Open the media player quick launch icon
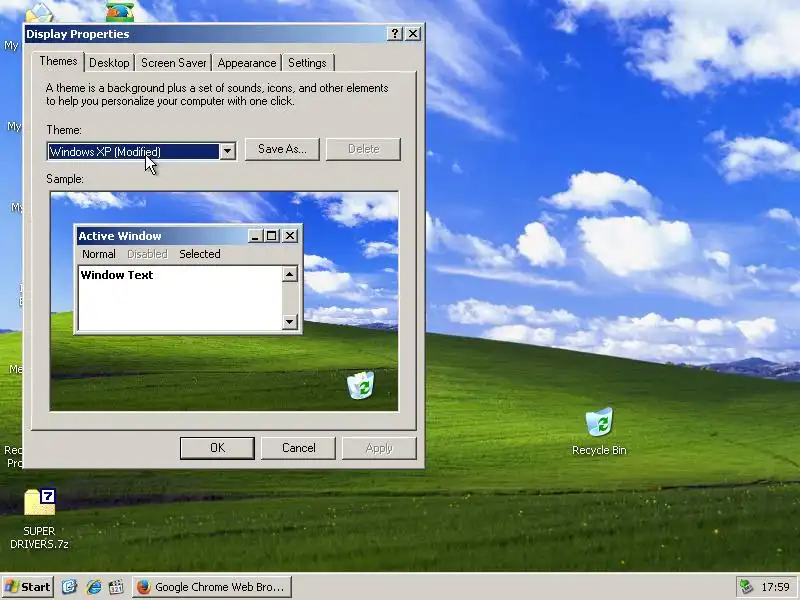The height and width of the screenshot is (600, 800). tap(116, 587)
